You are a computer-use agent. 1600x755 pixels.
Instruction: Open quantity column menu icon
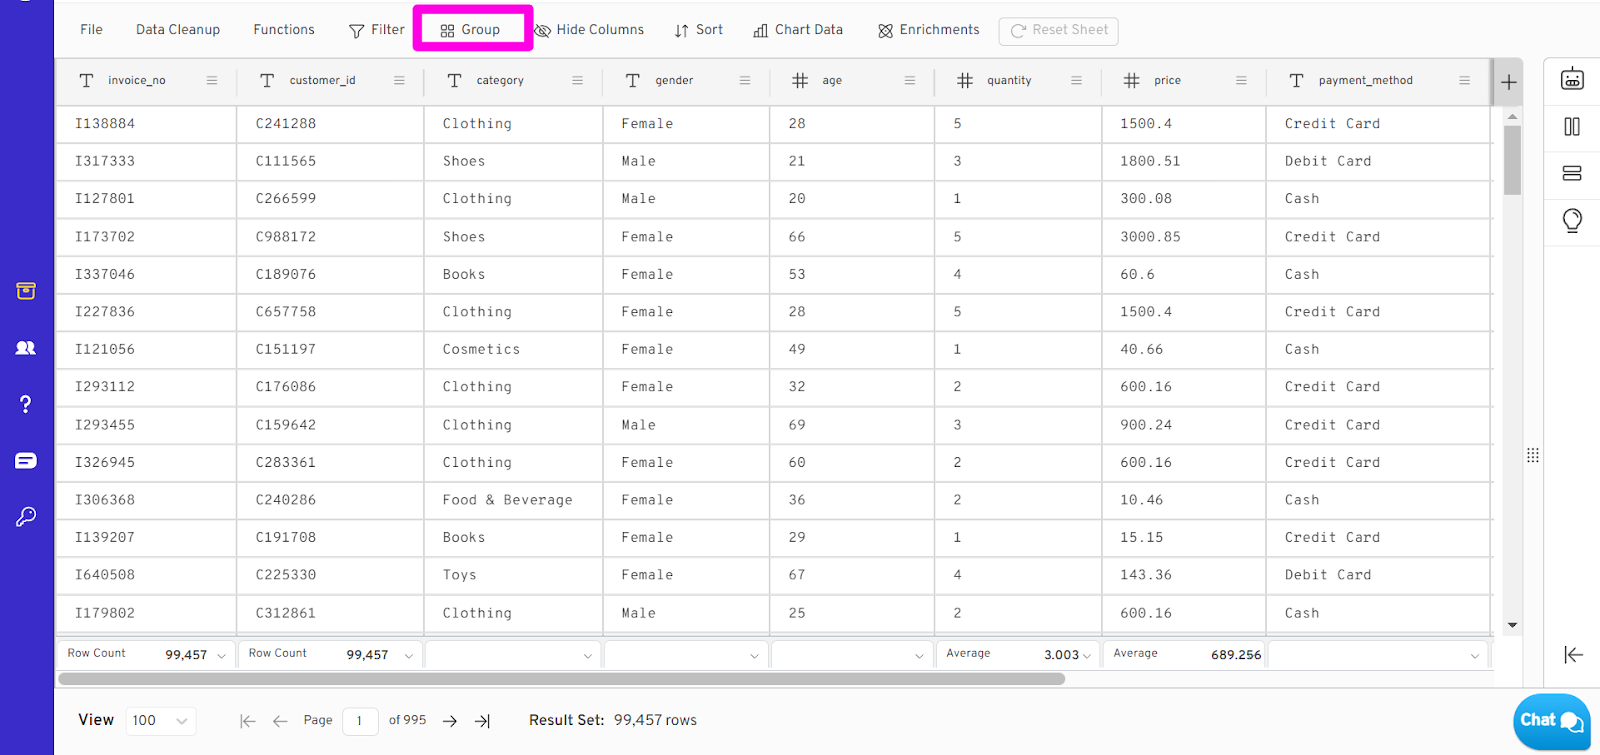tap(1076, 80)
